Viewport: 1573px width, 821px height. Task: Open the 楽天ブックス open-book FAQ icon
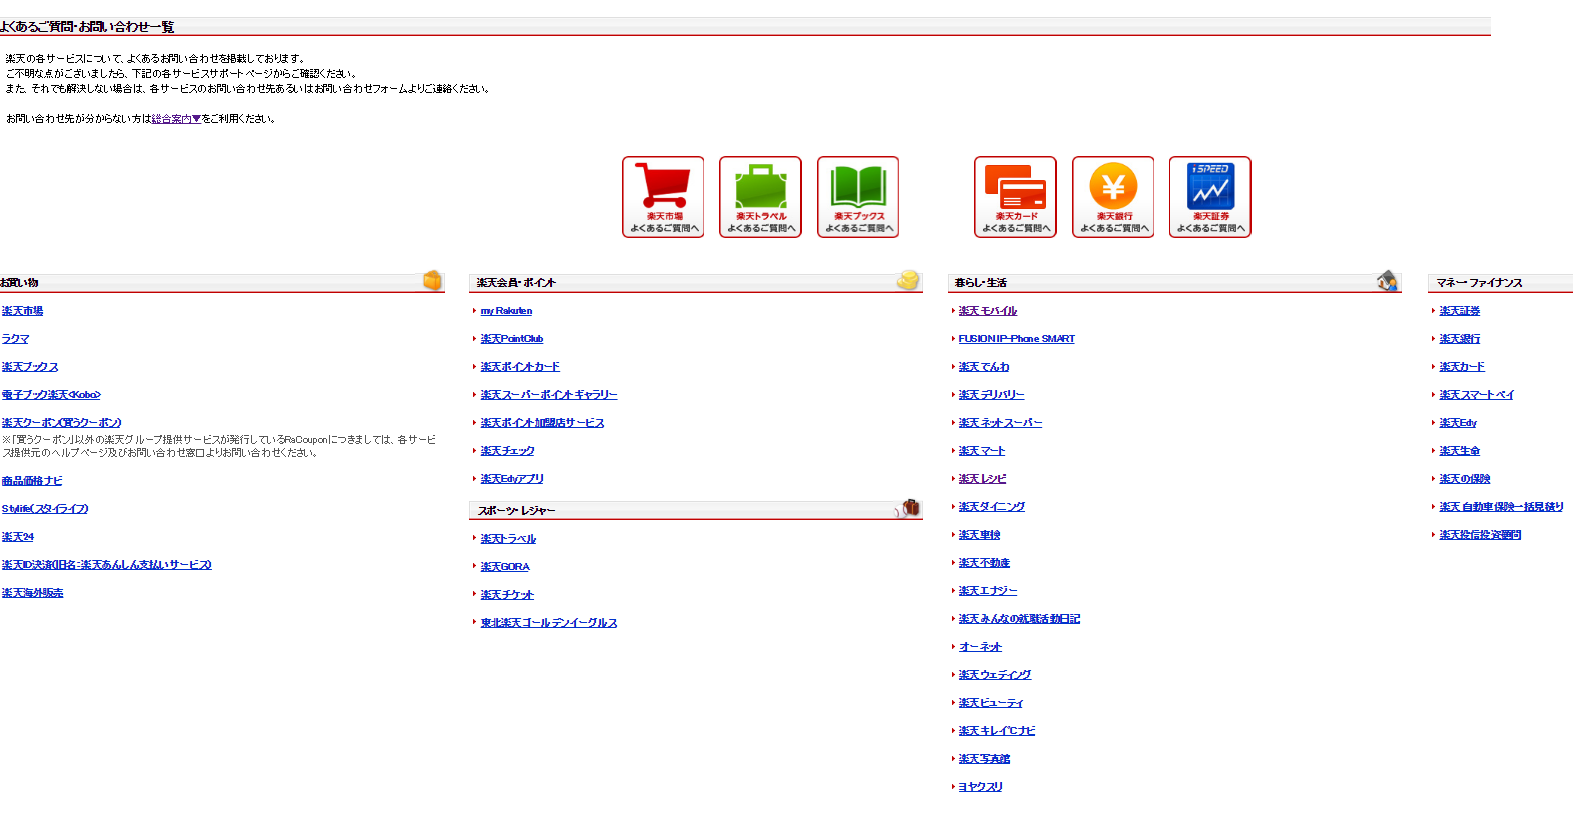(858, 197)
